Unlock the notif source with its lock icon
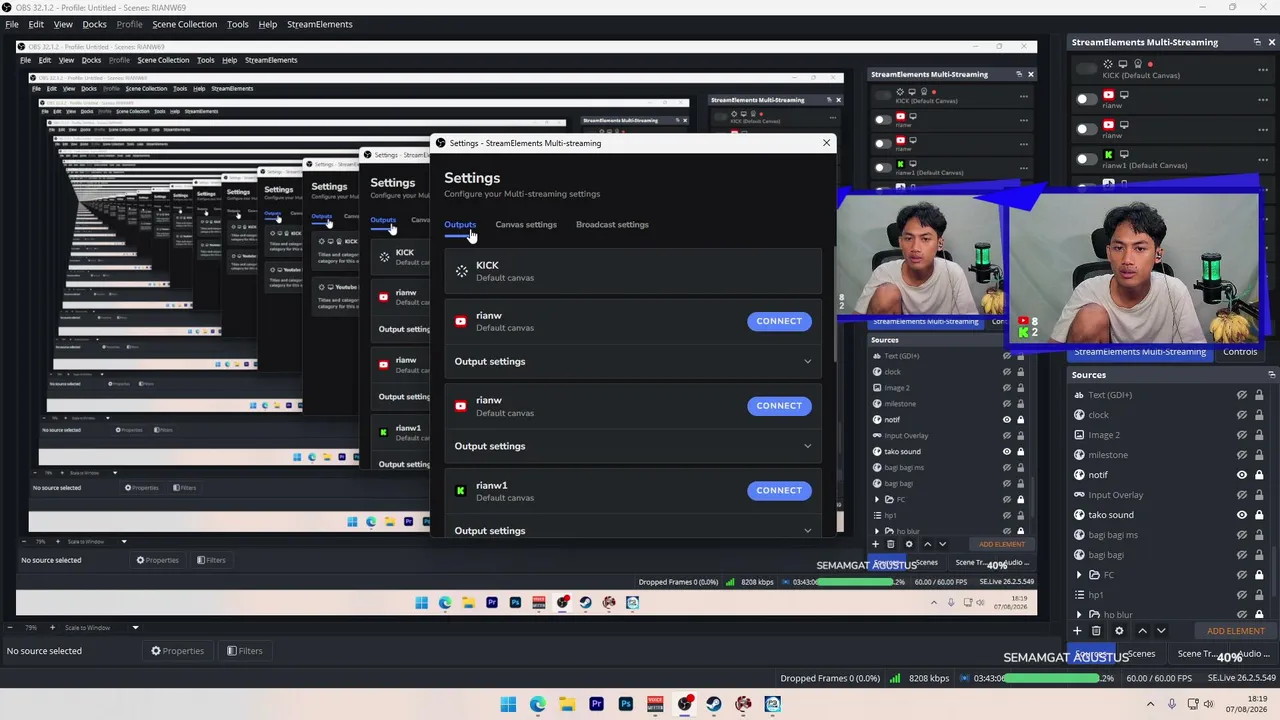 tap(1259, 475)
